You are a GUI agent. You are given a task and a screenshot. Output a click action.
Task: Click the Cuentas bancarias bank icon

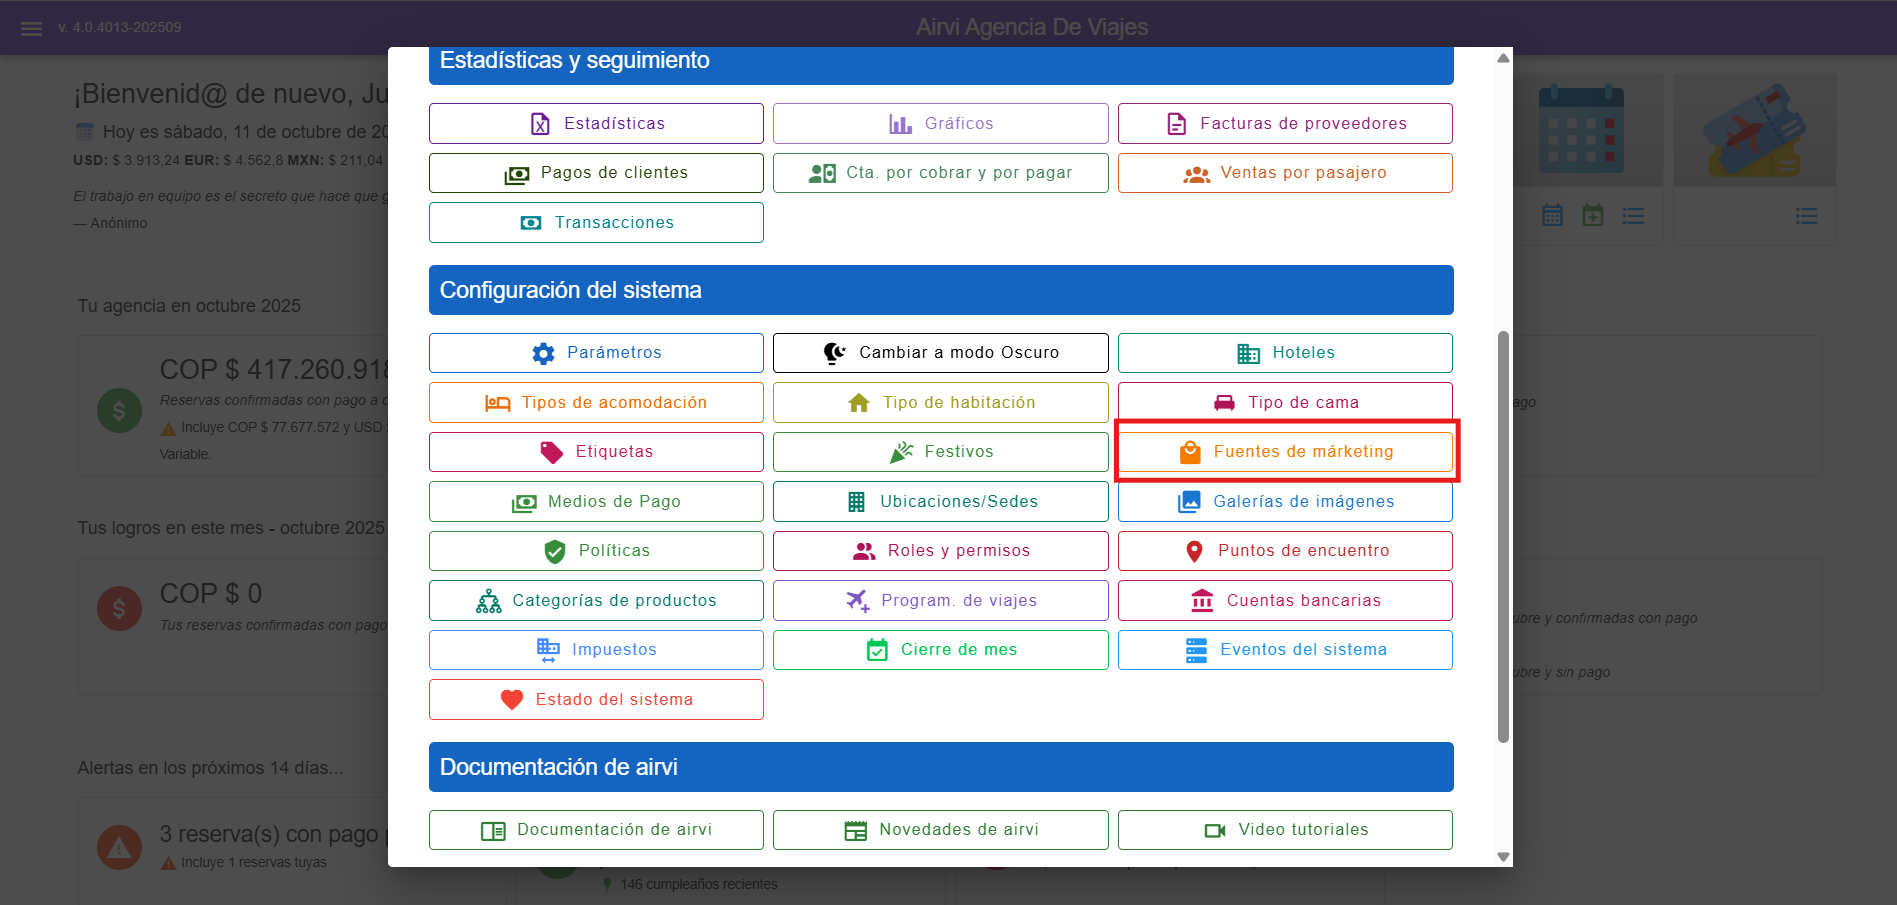pos(1202,601)
